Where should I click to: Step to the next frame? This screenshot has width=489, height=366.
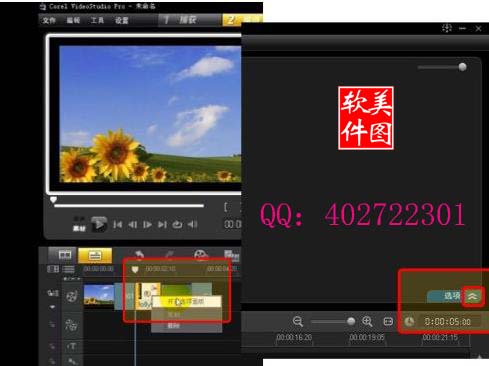point(147,225)
